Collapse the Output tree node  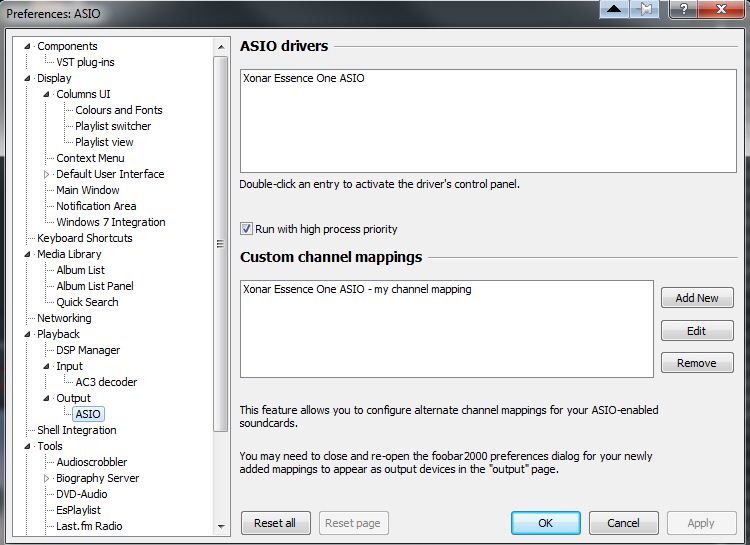pyautogui.click(x=46, y=399)
